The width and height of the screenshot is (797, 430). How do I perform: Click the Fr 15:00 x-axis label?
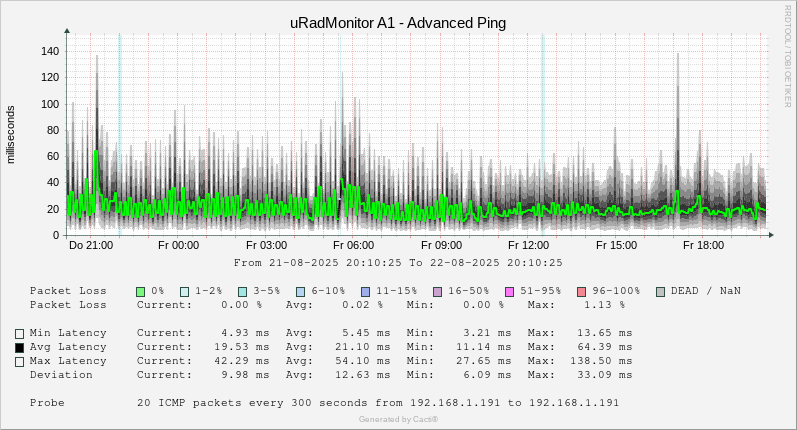(617, 245)
